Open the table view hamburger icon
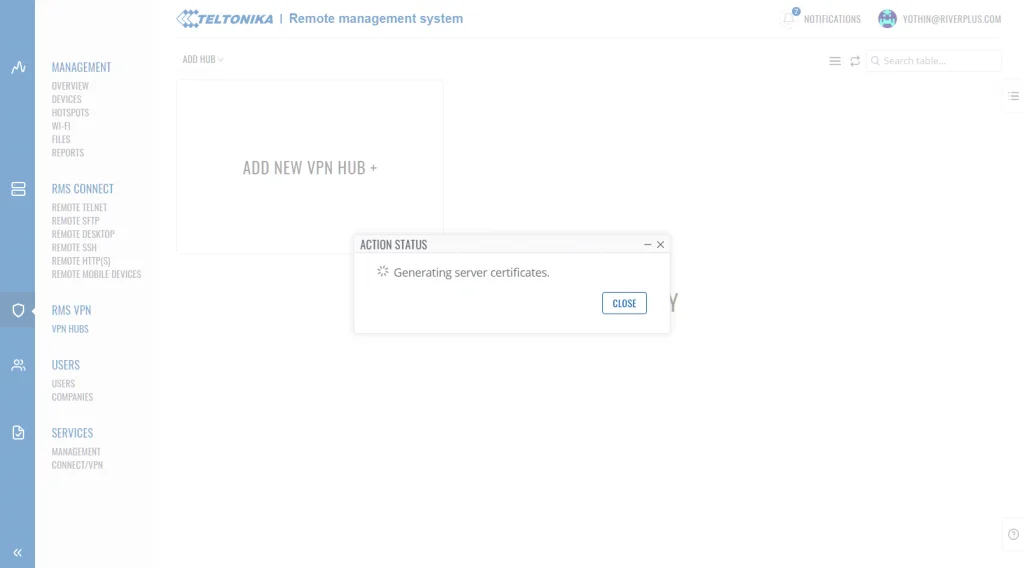 tap(835, 61)
